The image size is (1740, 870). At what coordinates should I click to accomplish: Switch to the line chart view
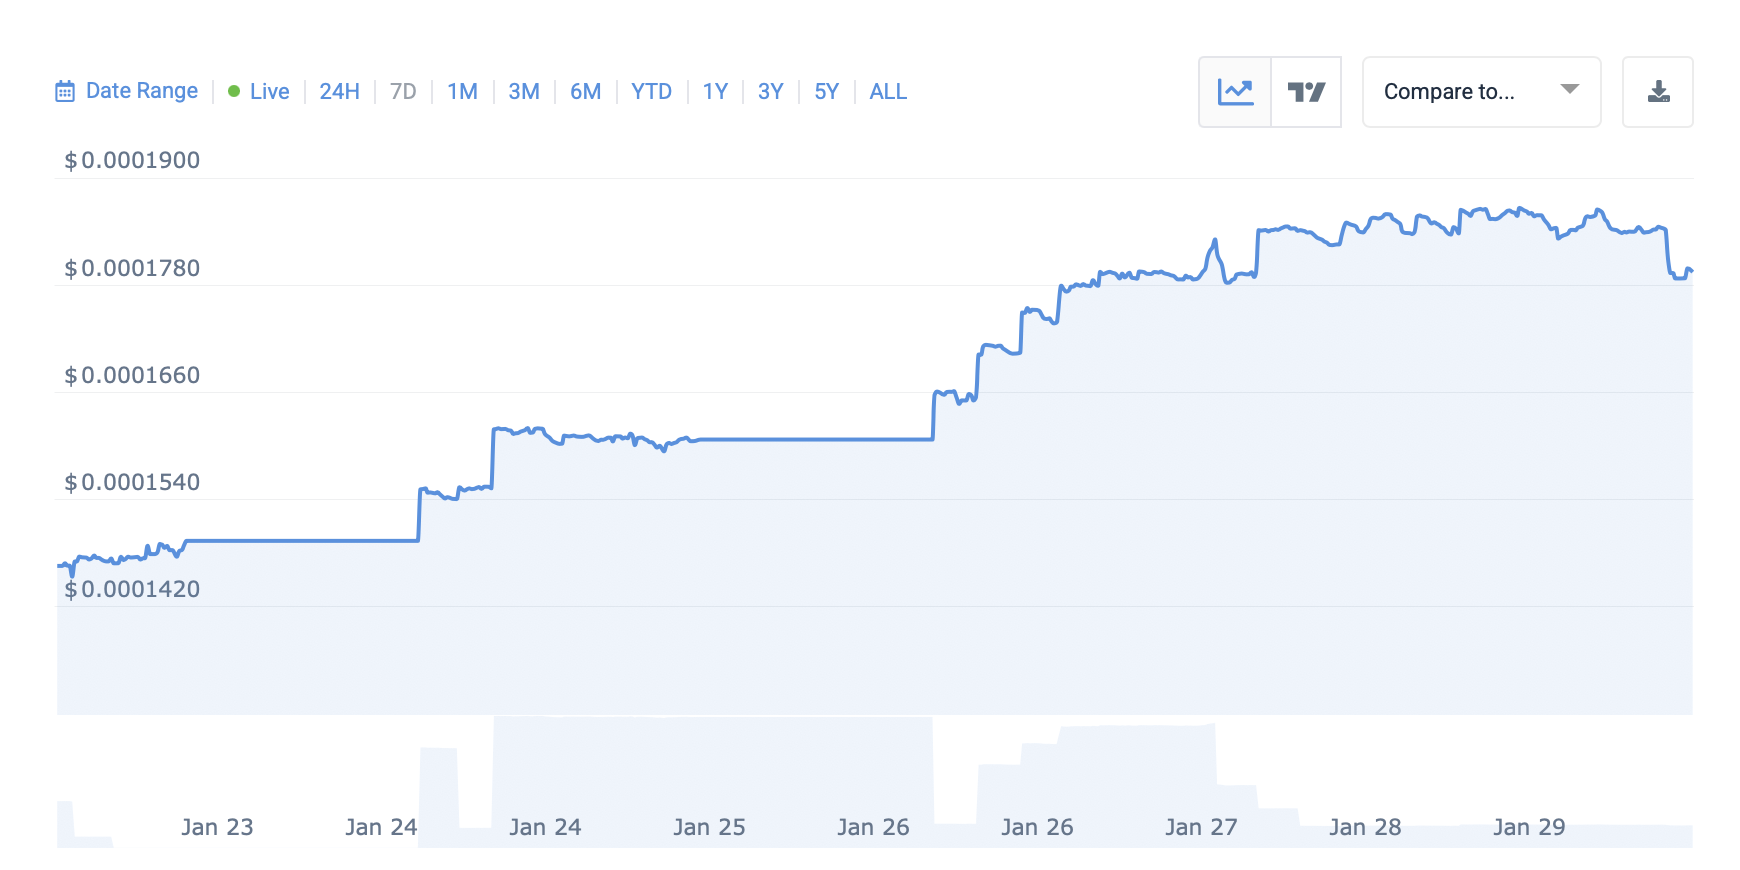point(1235,92)
